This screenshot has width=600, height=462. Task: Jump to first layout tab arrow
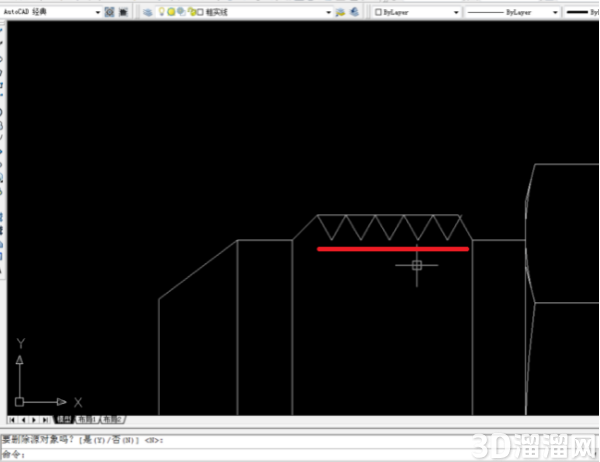tap(13, 420)
